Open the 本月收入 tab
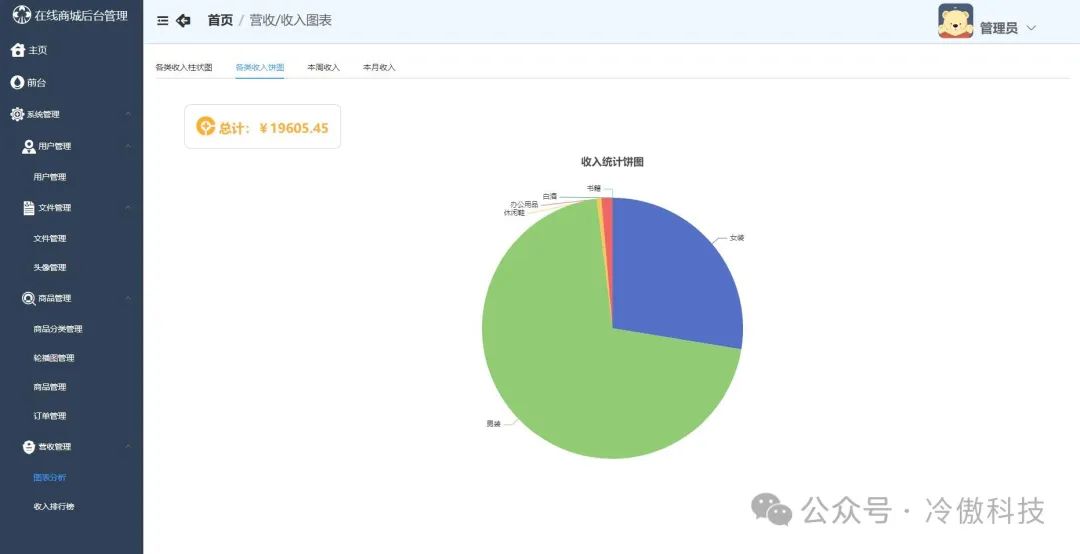 coord(380,68)
